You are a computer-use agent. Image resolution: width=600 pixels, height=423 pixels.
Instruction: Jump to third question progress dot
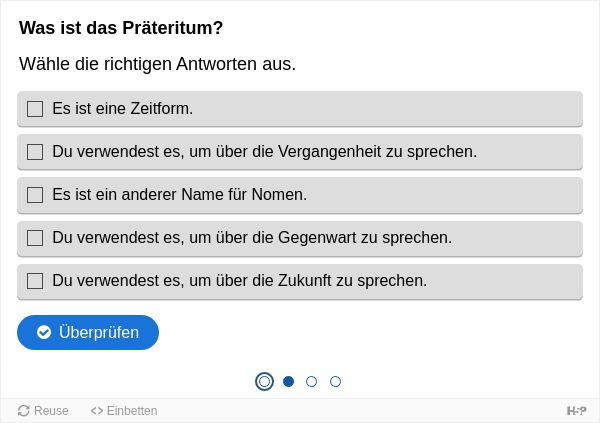[311, 381]
